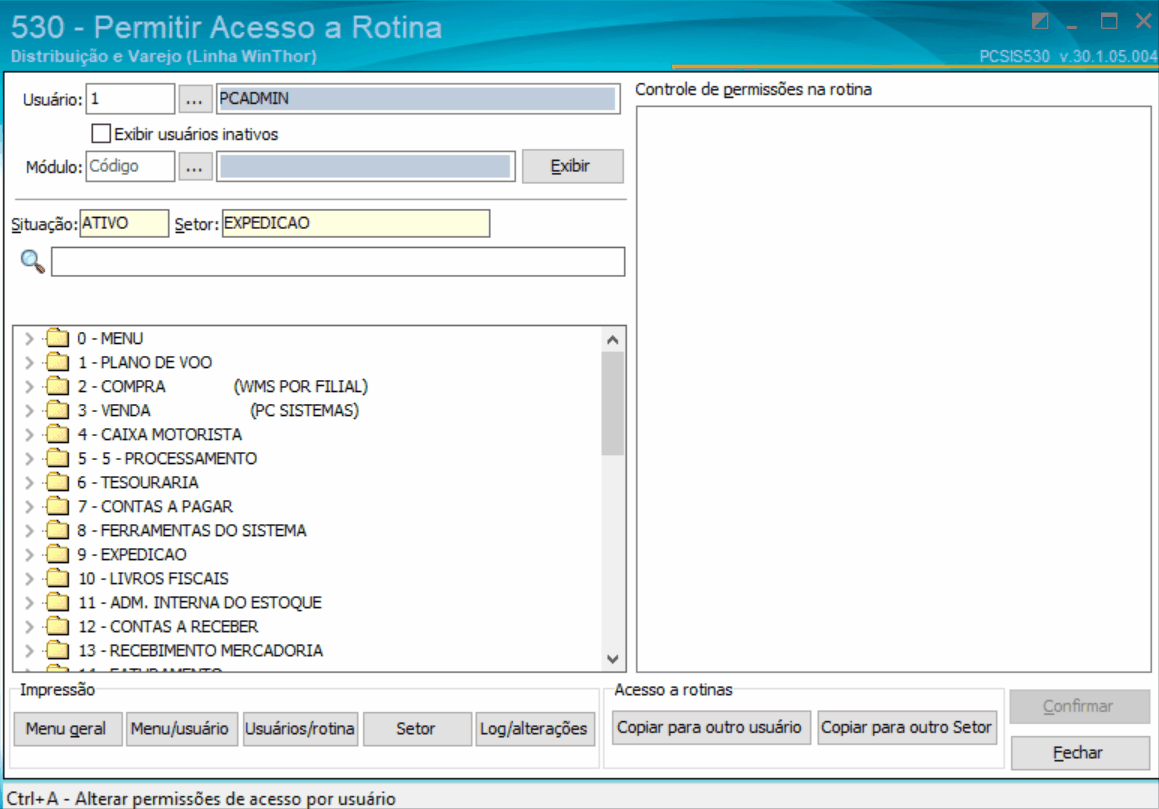Select the 4 - CAIXA MOTORISTA folder icon
1159x809 pixels.
pos(58,434)
